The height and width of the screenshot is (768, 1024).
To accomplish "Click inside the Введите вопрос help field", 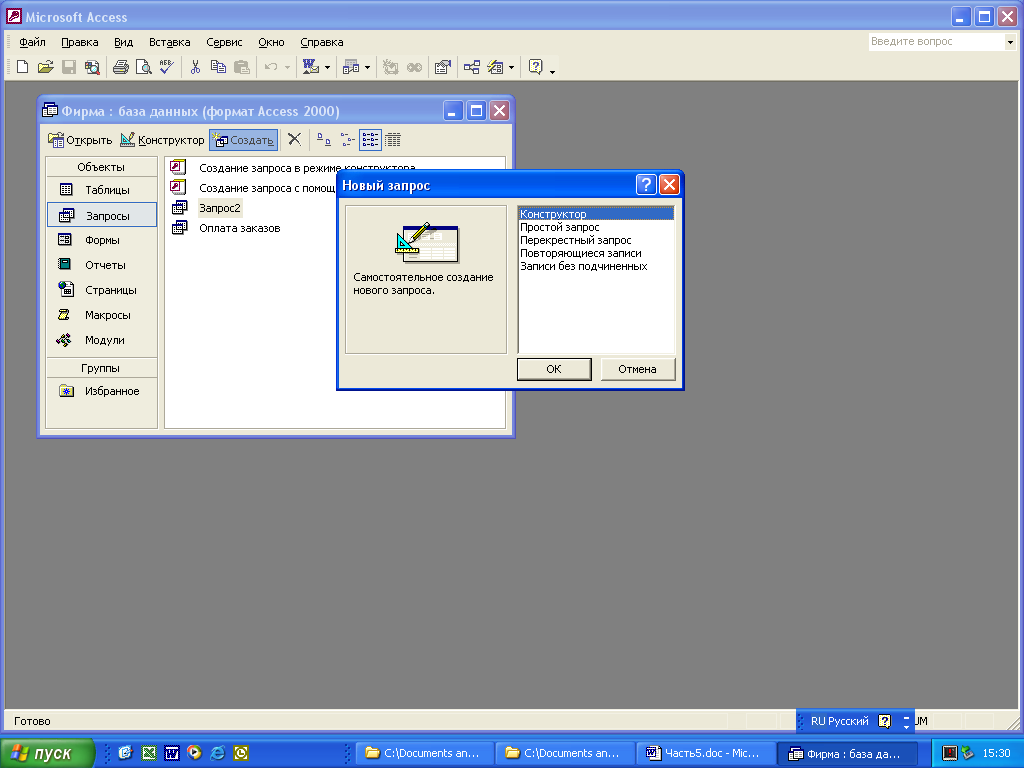I will coord(936,42).
